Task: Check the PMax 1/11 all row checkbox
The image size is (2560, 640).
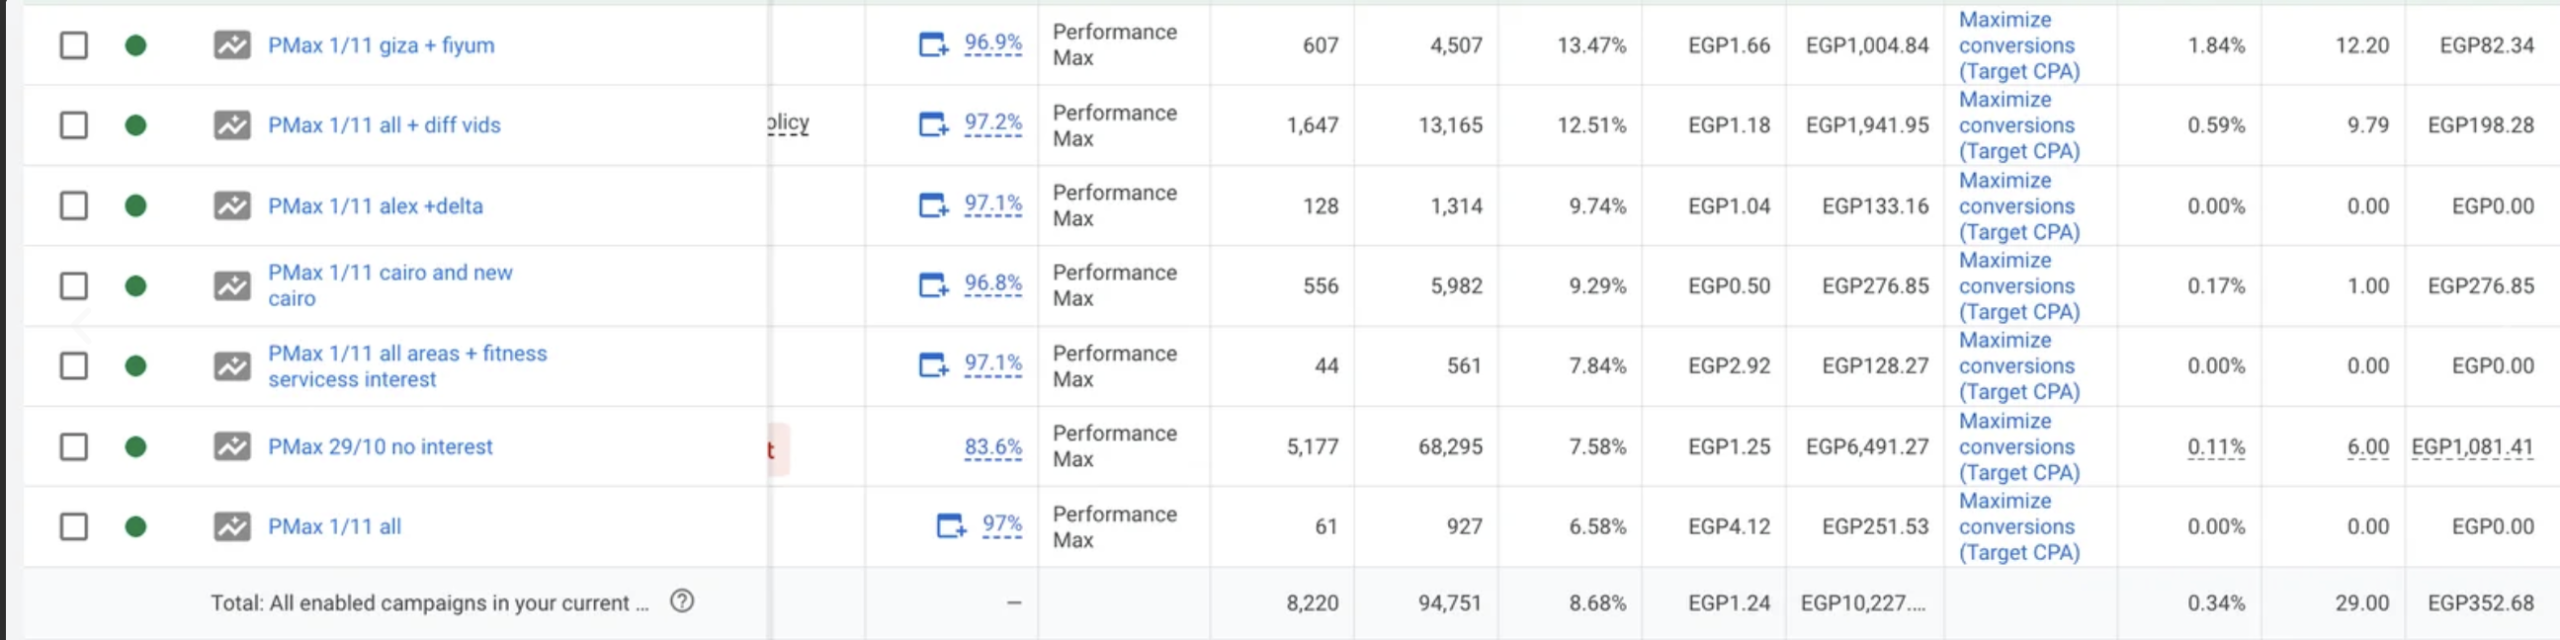Action: coord(74,526)
